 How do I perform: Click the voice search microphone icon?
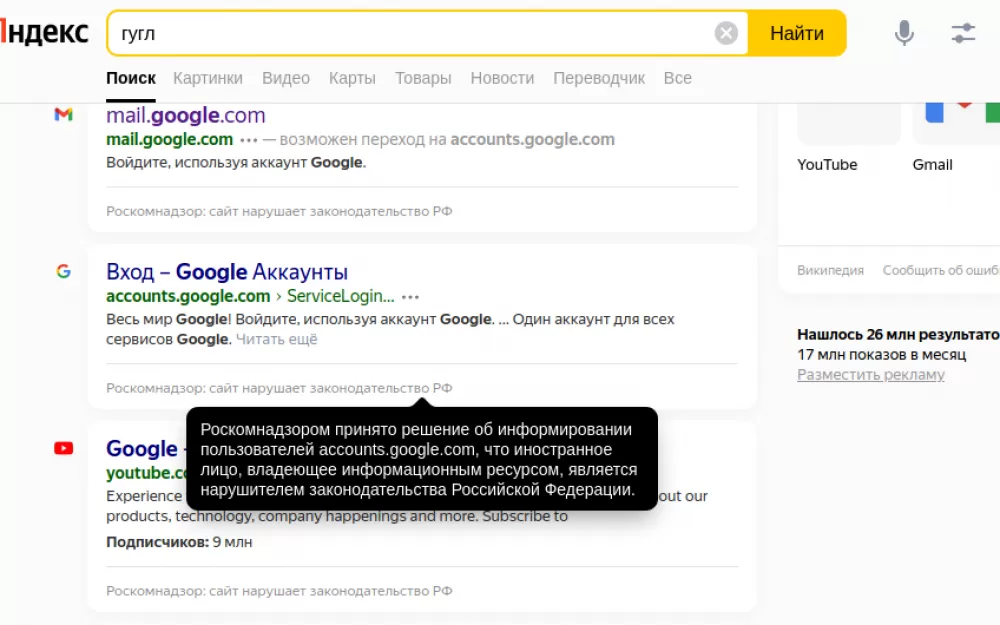pos(904,33)
